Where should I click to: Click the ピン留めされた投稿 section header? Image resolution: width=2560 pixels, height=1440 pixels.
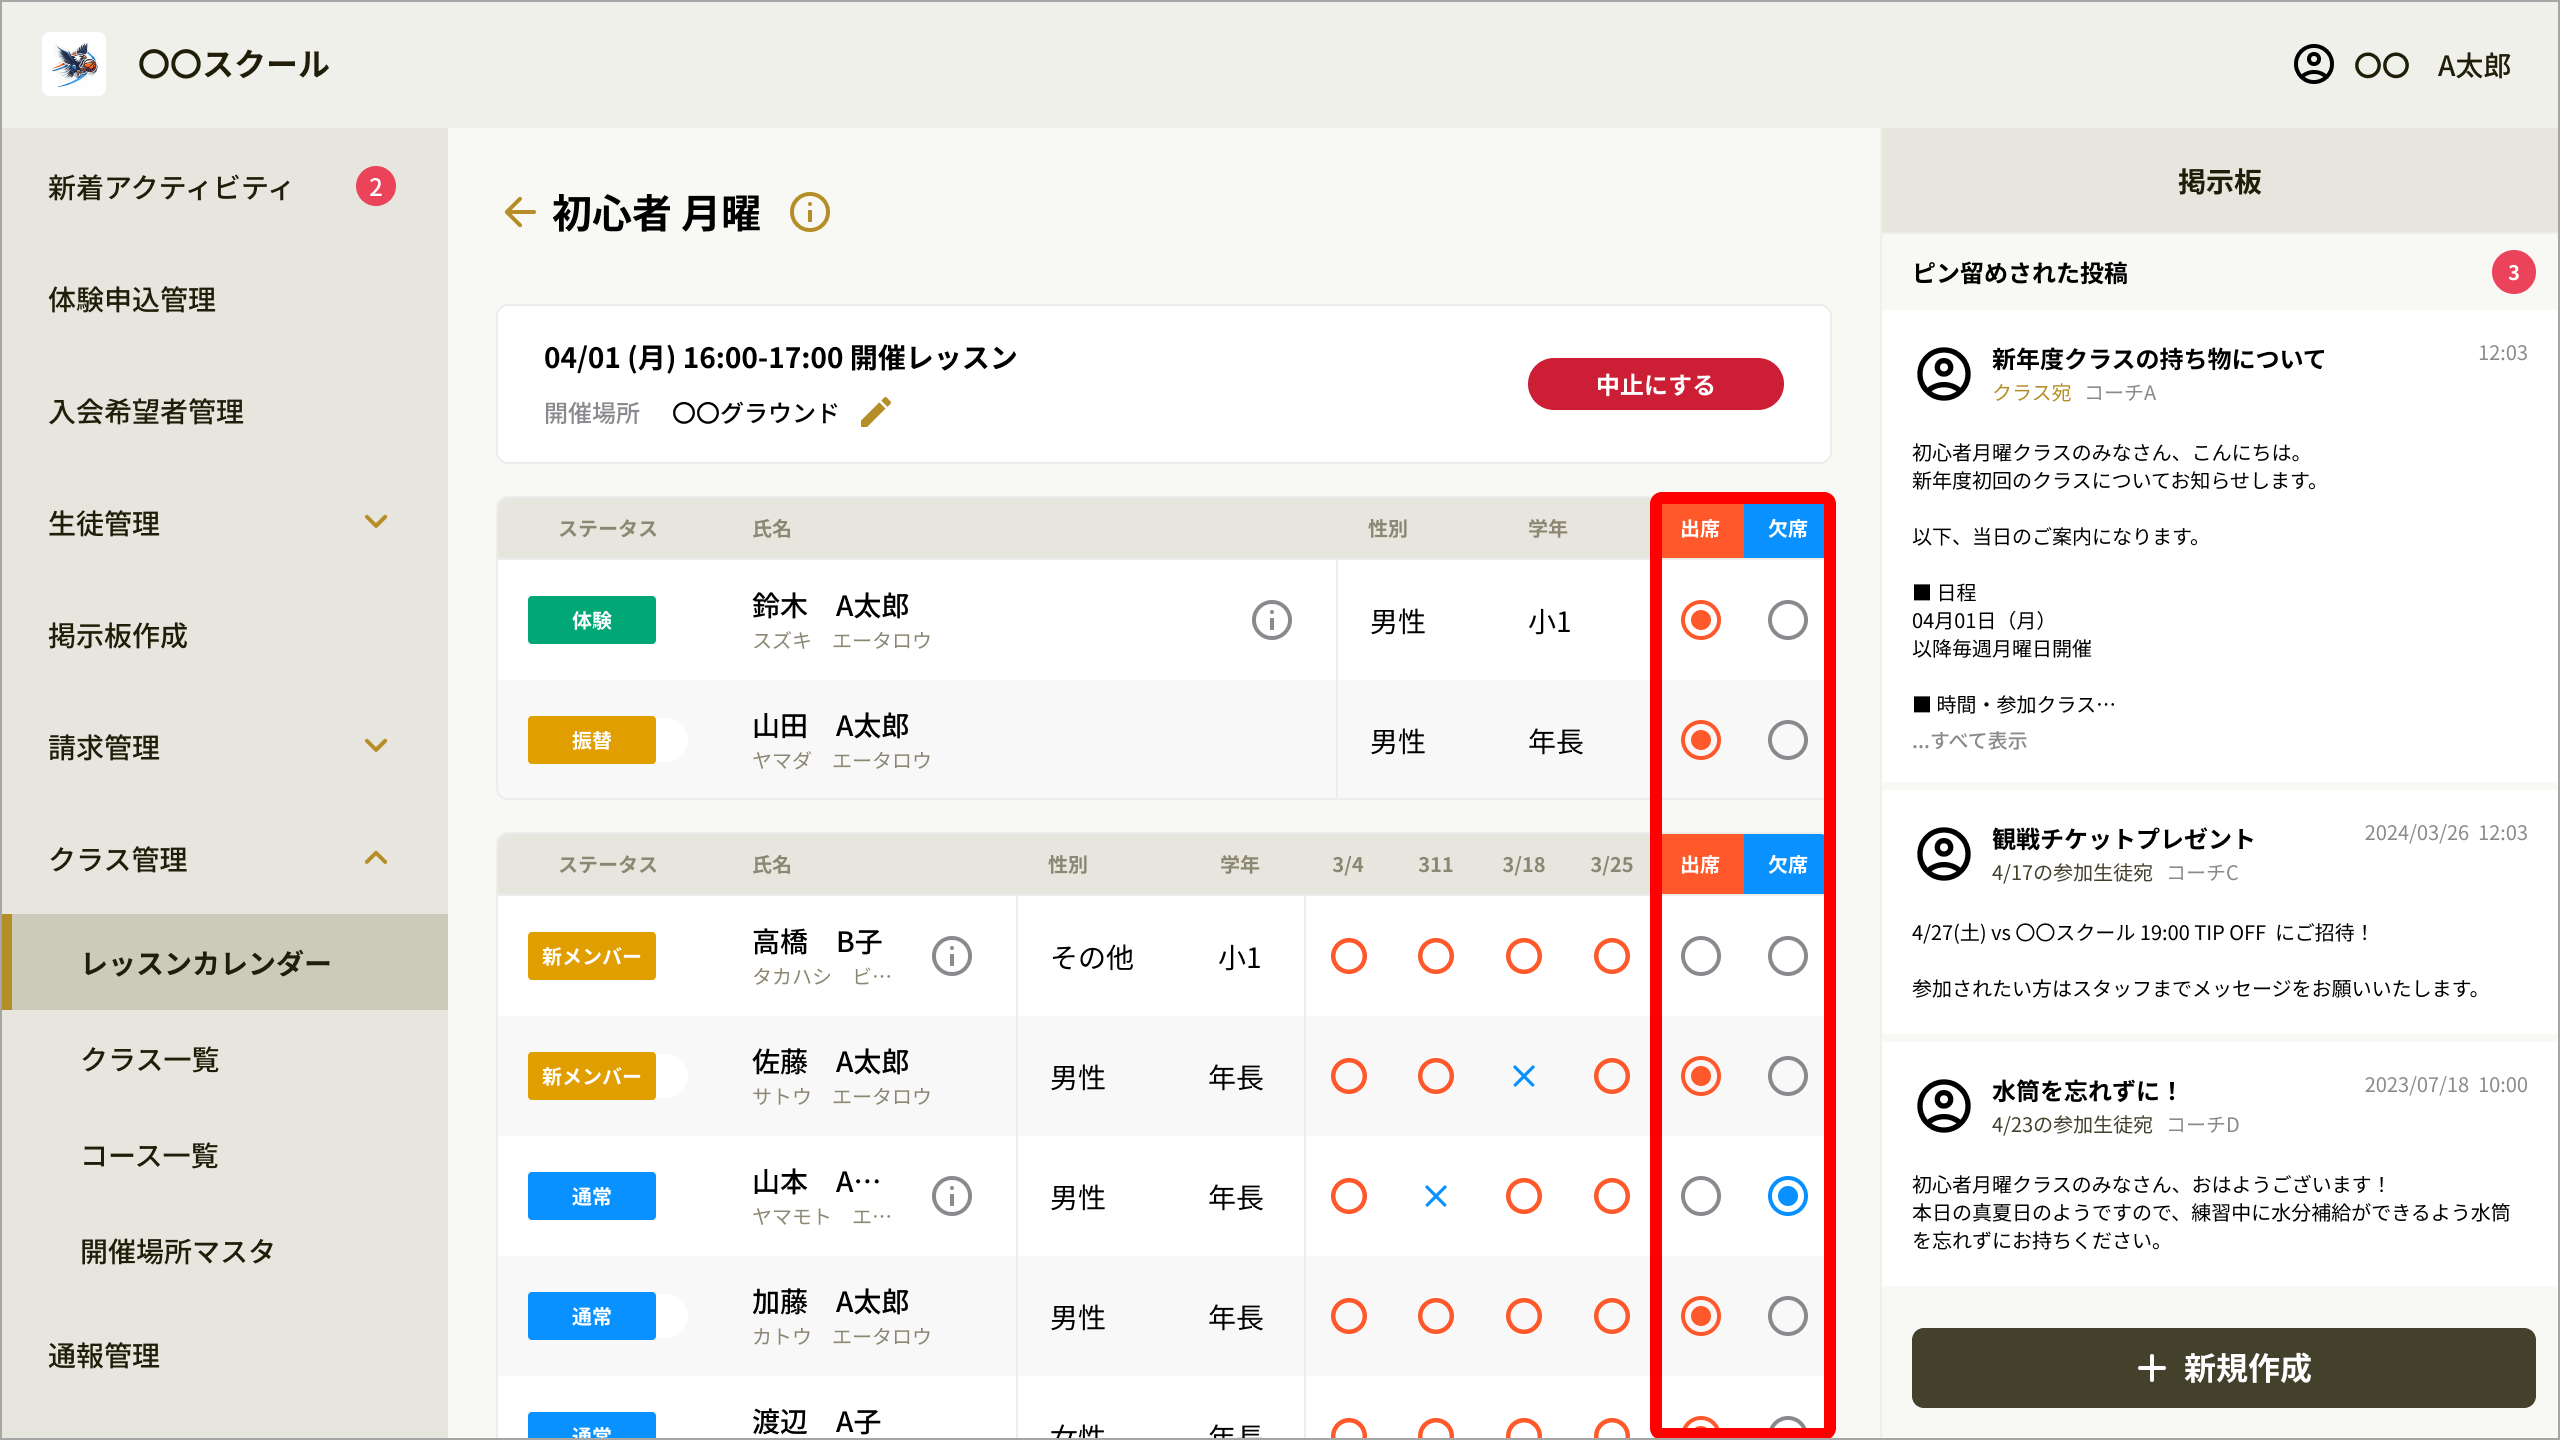click(x=2020, y=273)
